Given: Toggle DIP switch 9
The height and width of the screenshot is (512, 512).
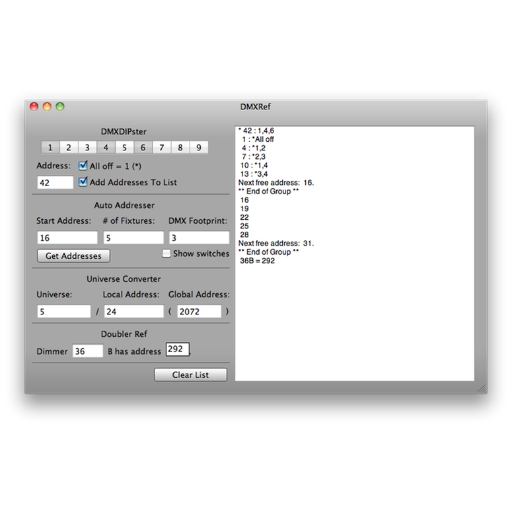Looking at the screenshot, I should (x=199, y=147).
